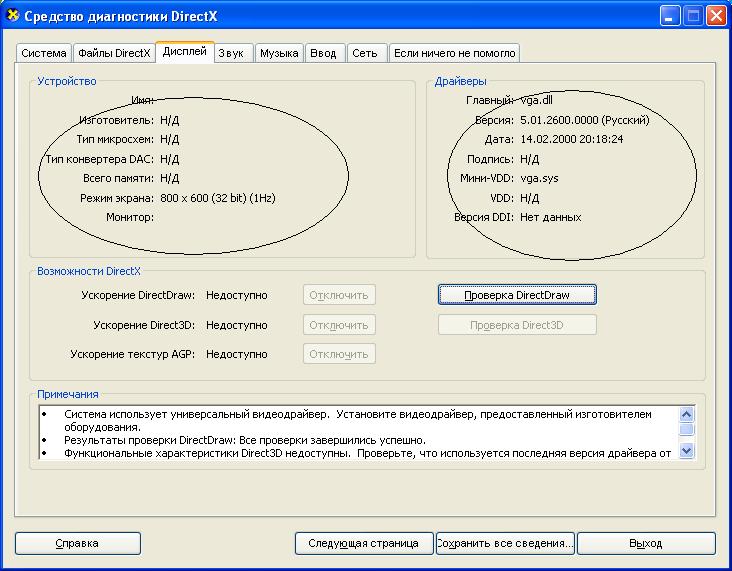This screenshot has width=732, height=571.
Task: Click Сохранить все сведения button
Action: (505, 543)
